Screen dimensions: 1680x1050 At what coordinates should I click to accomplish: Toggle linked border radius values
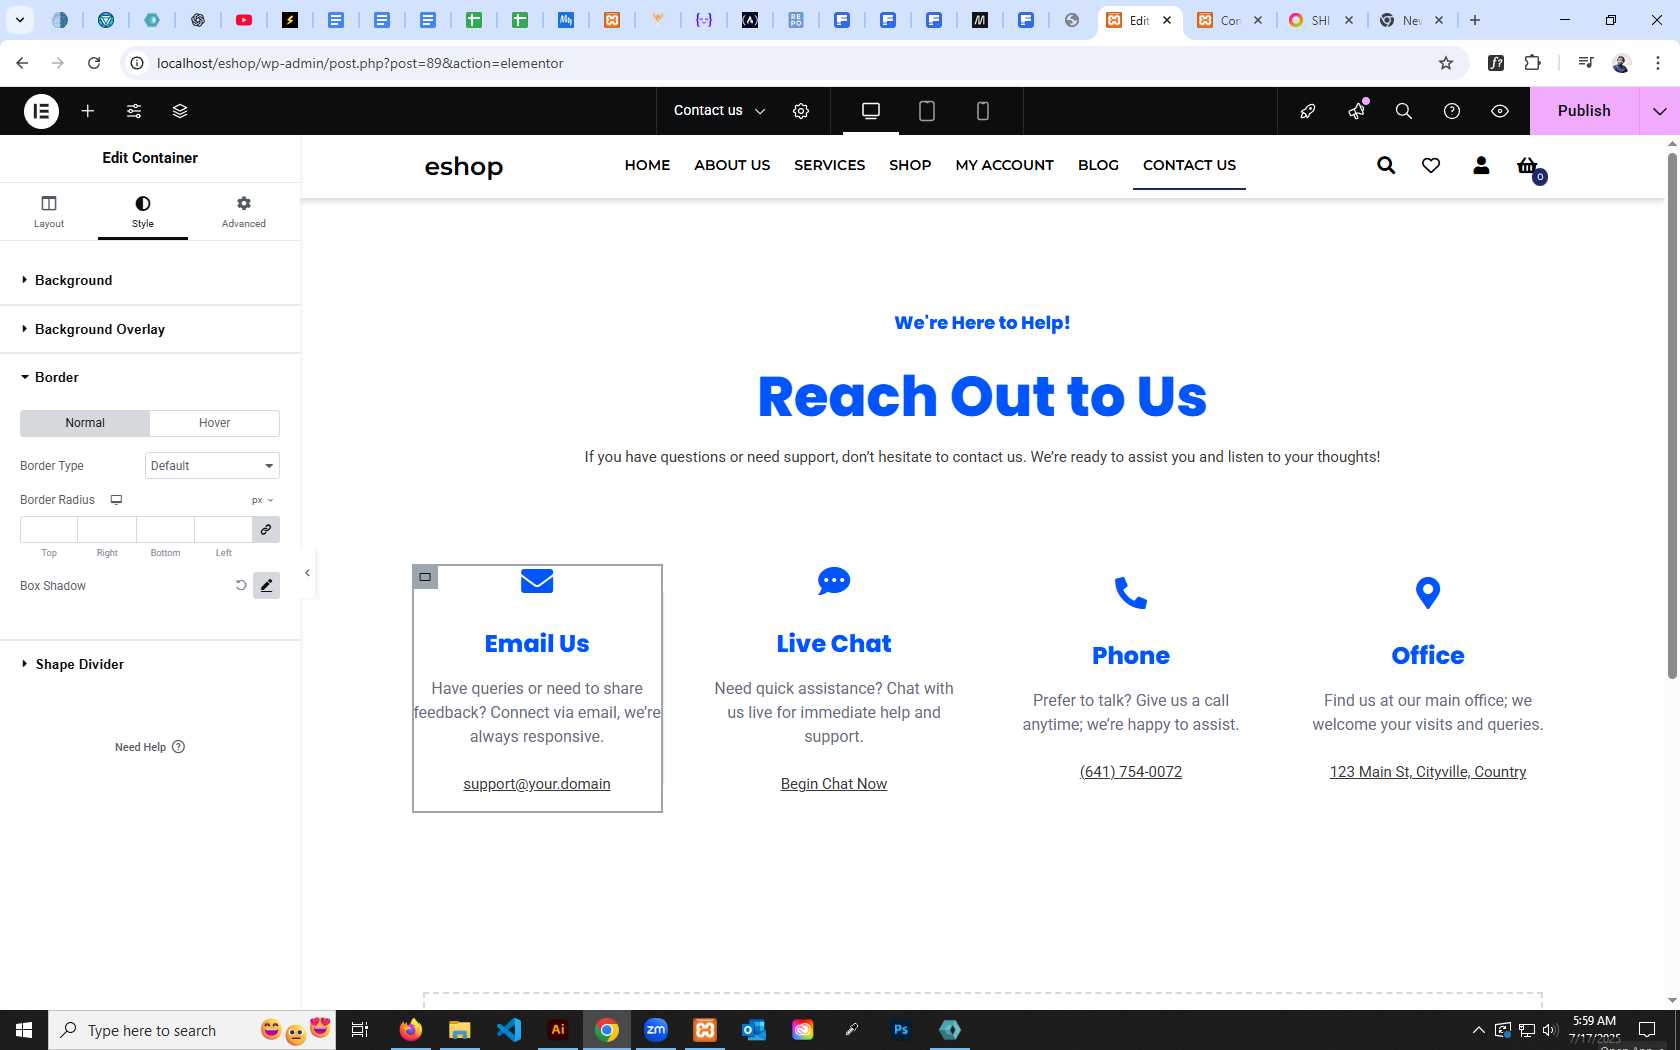[266, 530]
